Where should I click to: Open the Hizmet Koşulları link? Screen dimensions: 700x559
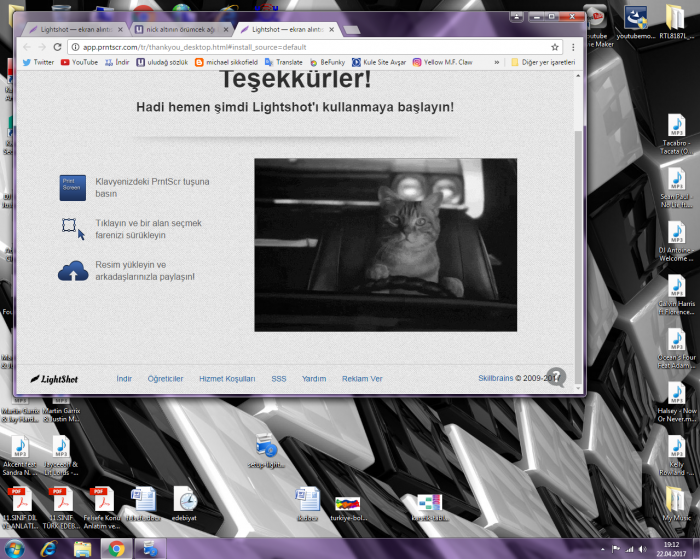[227, 379]
